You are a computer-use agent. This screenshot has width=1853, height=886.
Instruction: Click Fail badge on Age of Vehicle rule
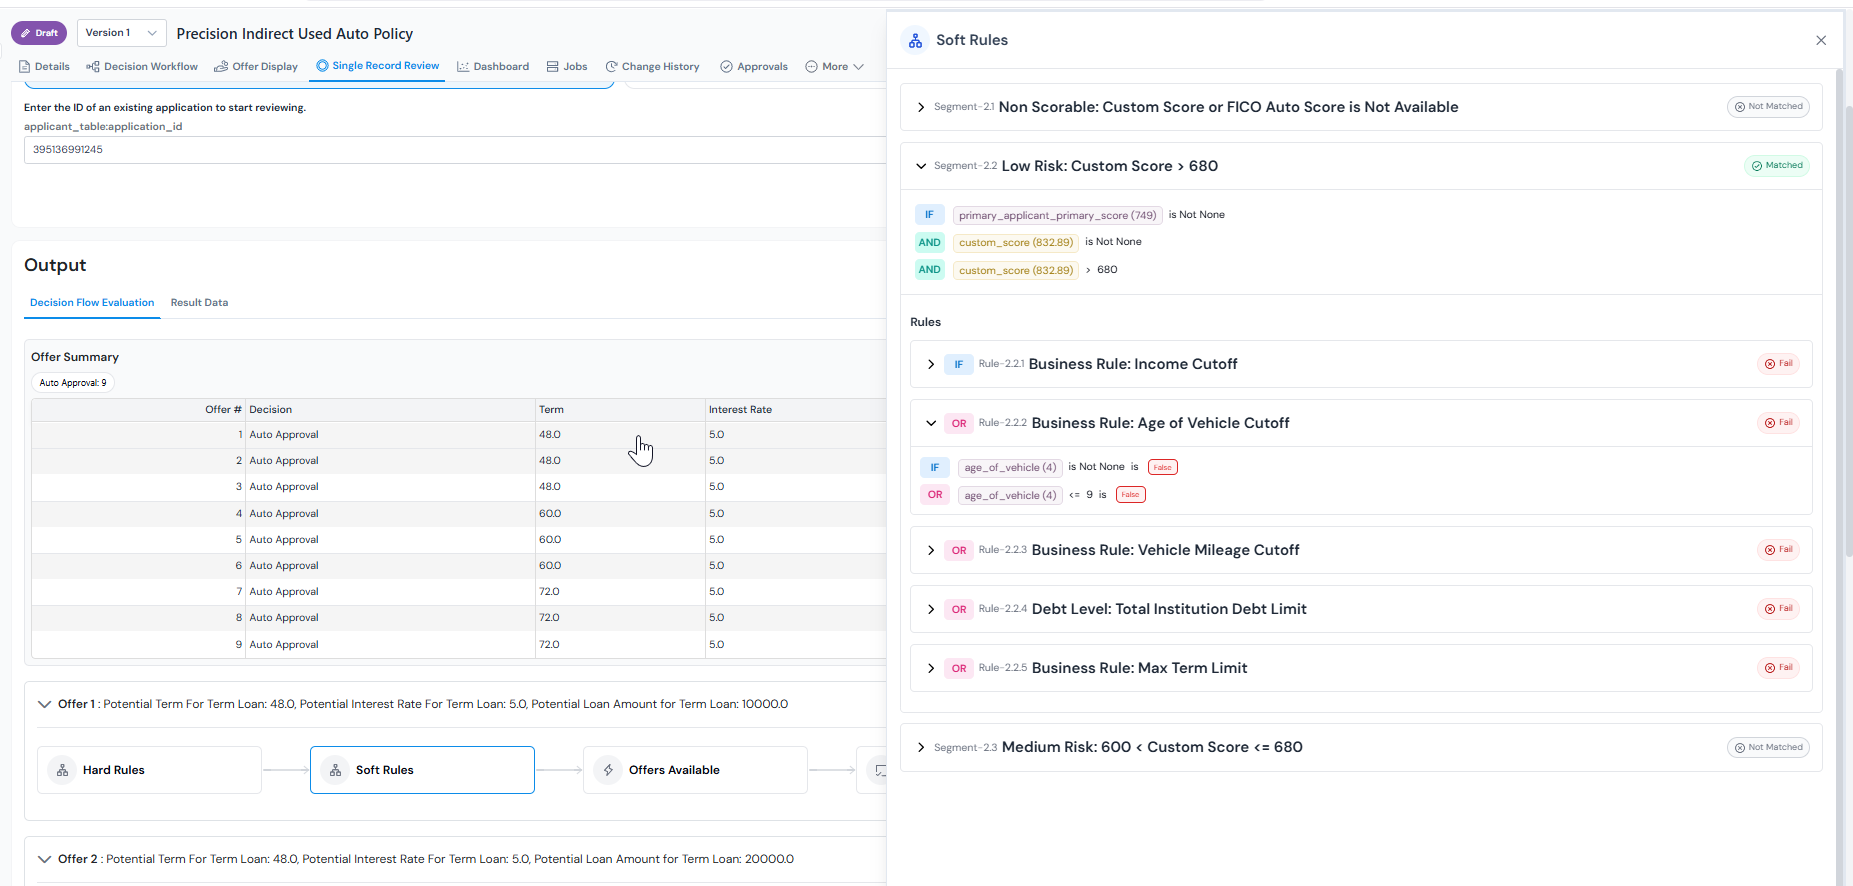click(x=1778, y=423)
